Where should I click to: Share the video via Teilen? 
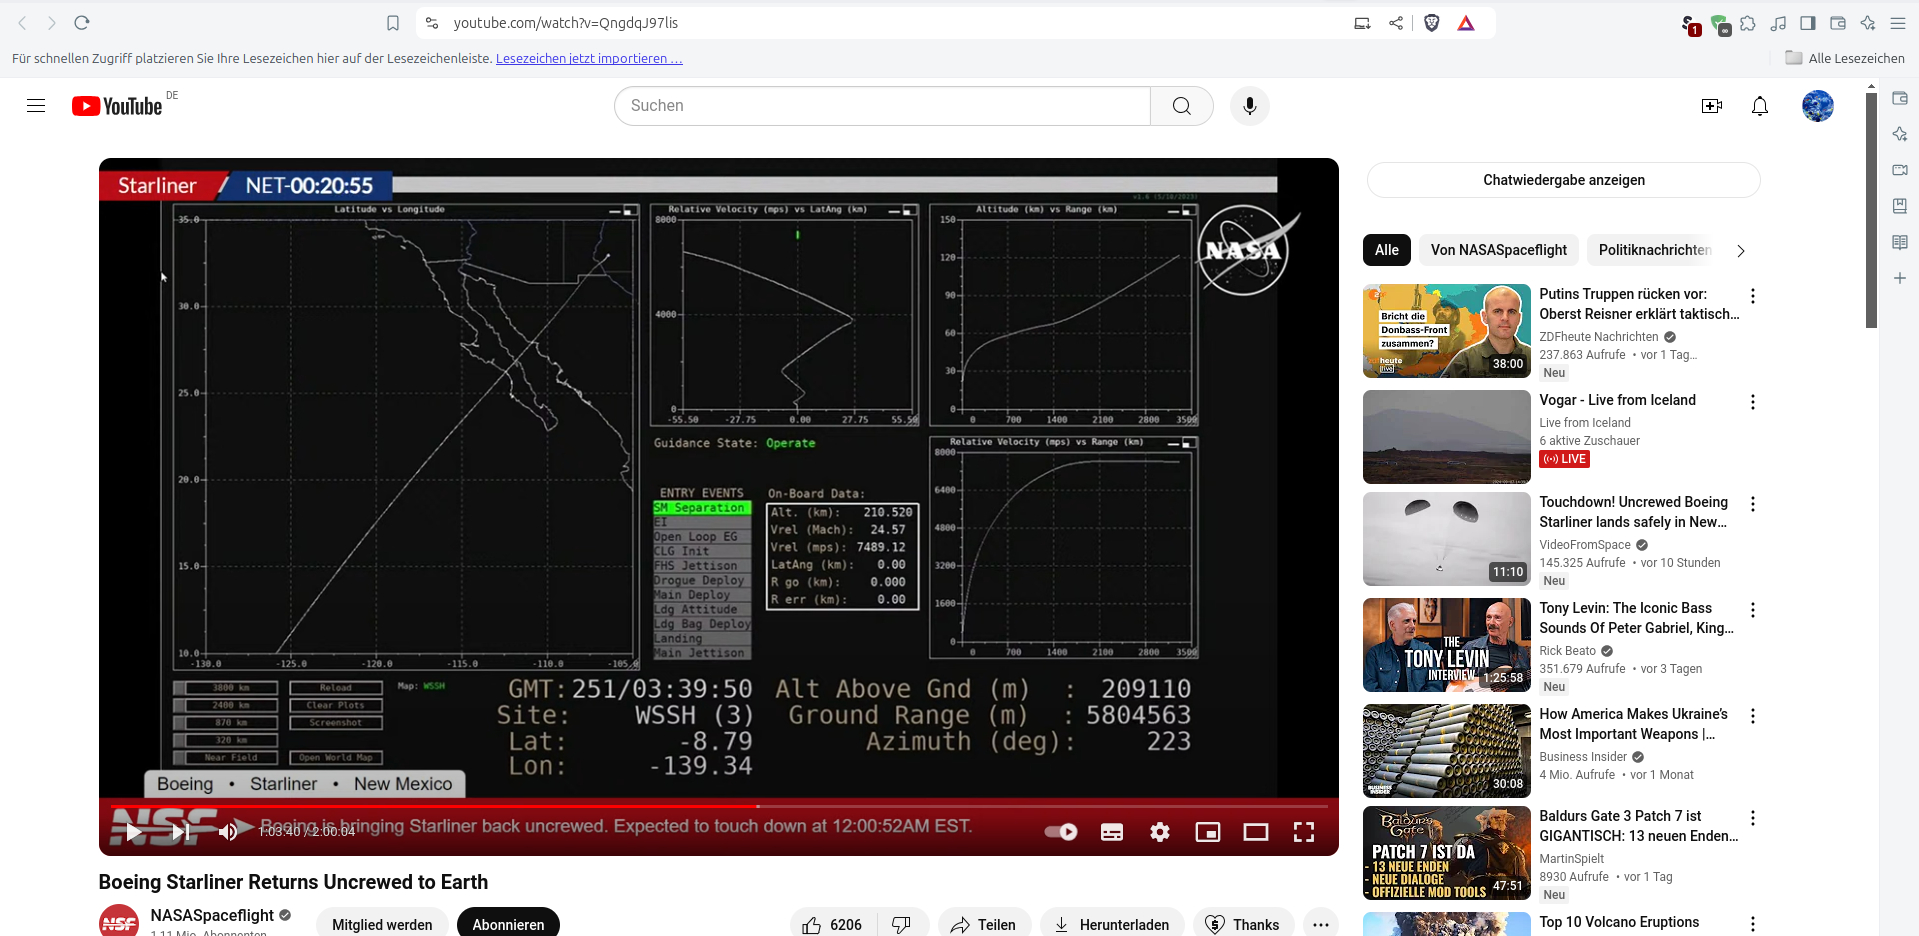pyautogui.click(x=983, y=925)
